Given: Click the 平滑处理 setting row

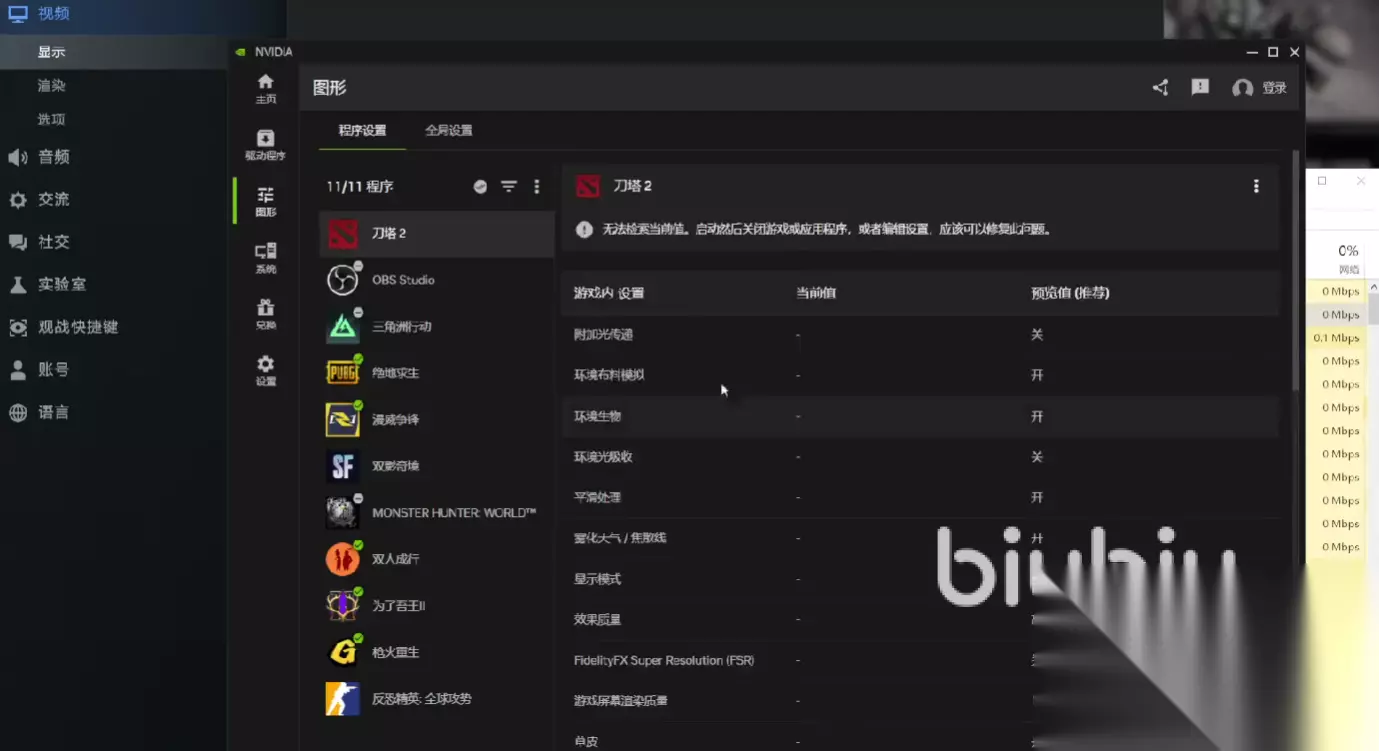Looking at the screenshot, I should tap(920, 497).
